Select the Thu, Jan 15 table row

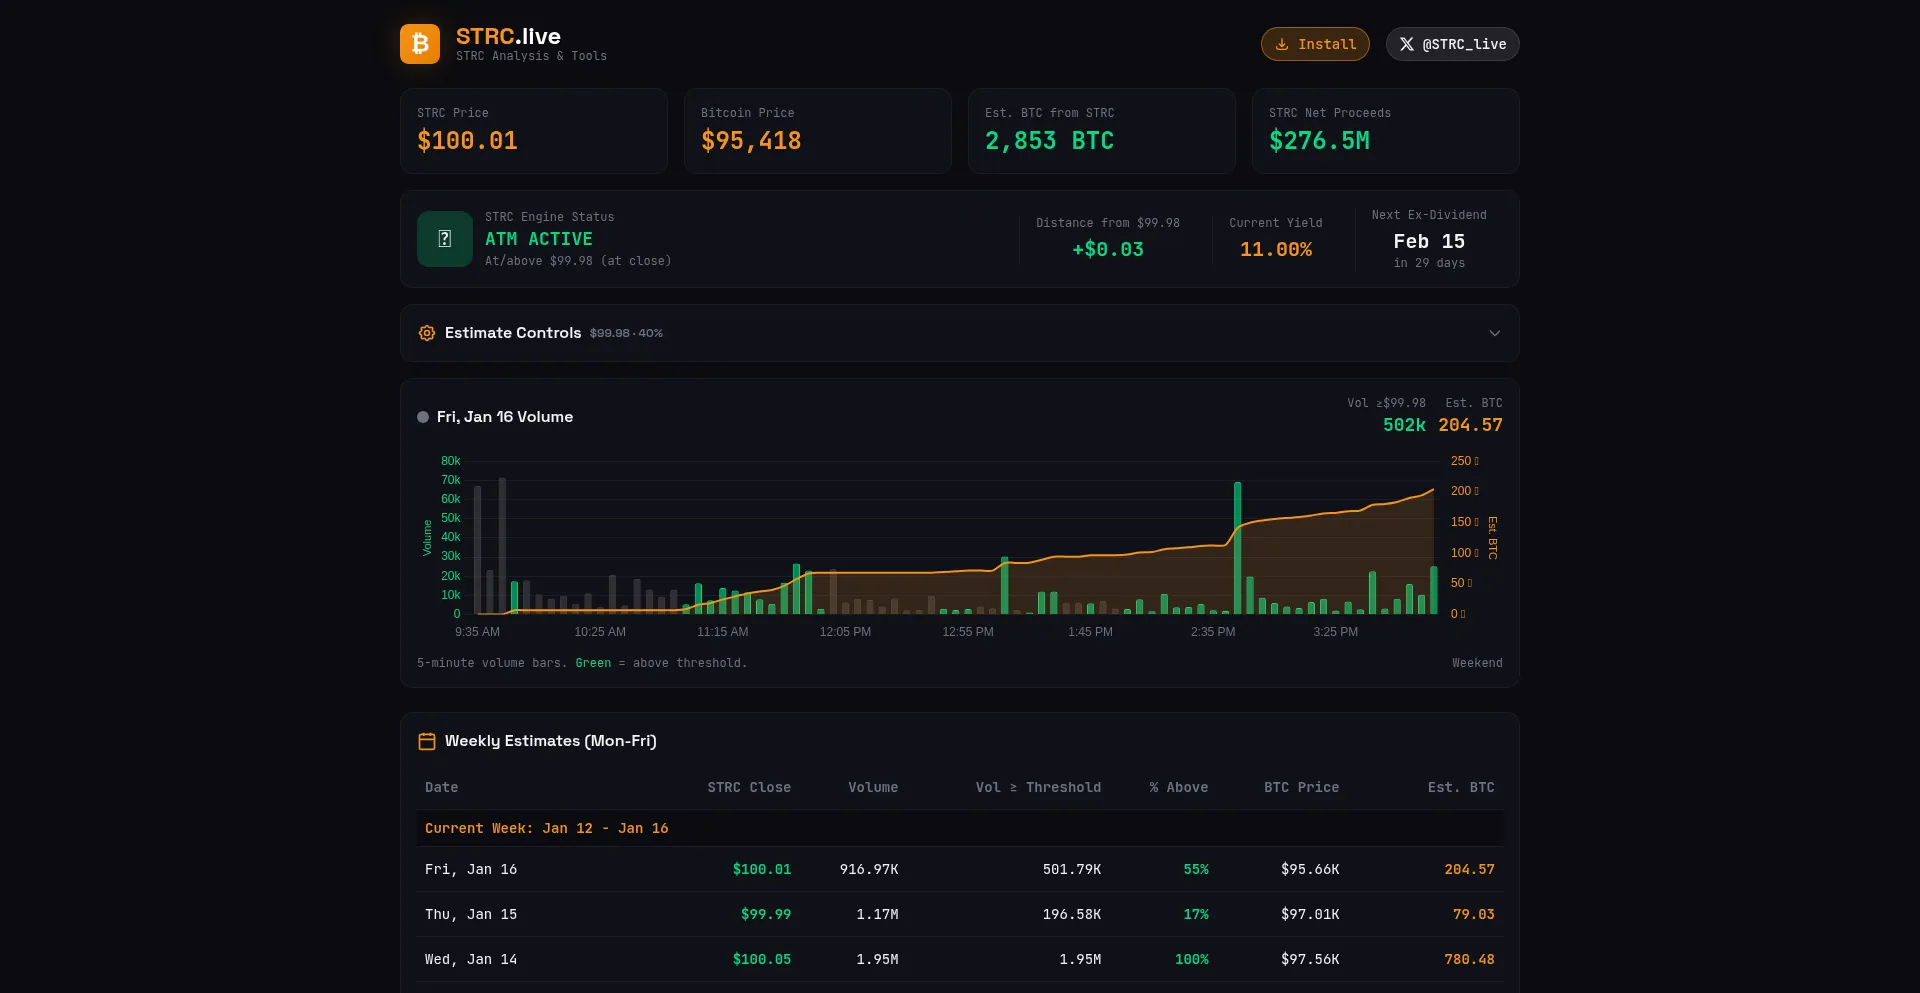coord(959,914)
